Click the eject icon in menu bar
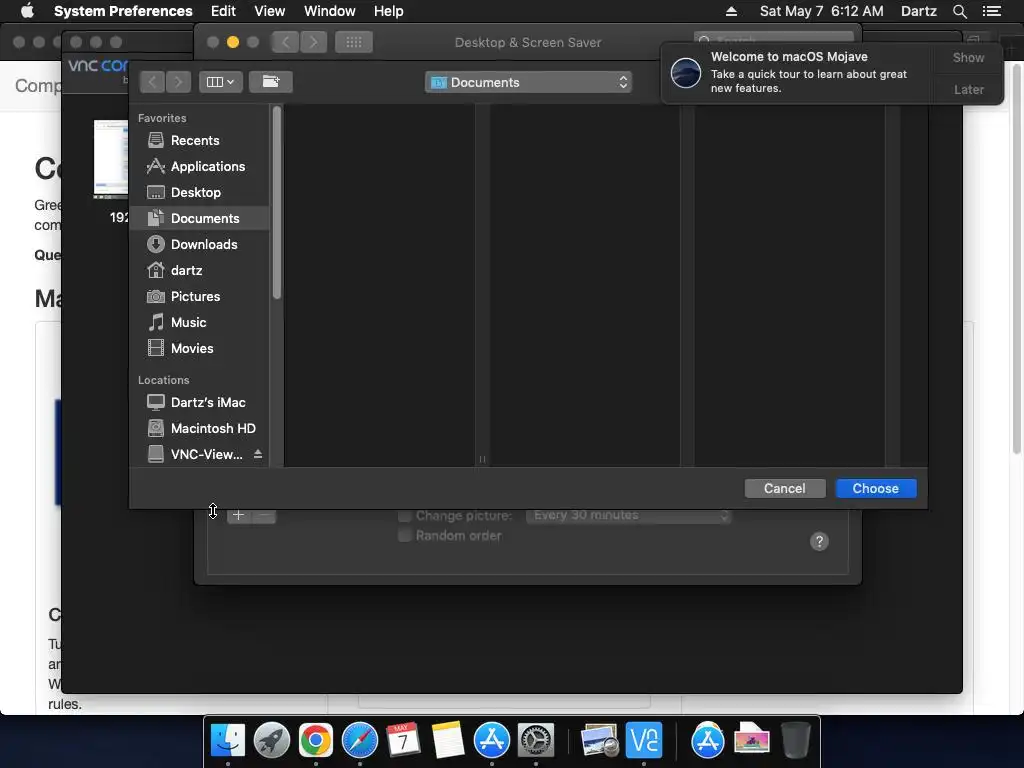This screenshot has width=1024, height=768. pos(731,11)
